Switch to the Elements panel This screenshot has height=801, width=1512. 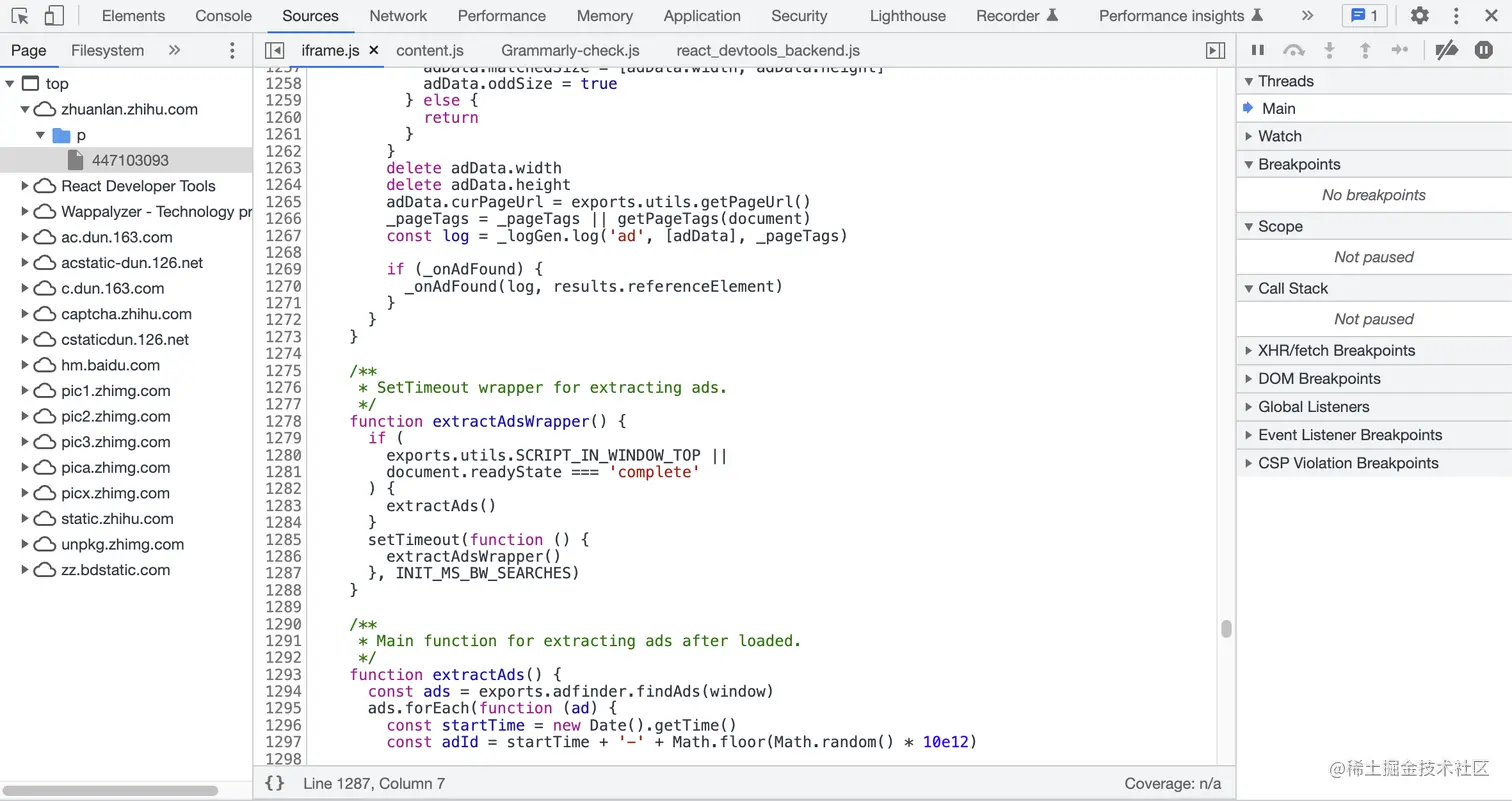[133, 16]
